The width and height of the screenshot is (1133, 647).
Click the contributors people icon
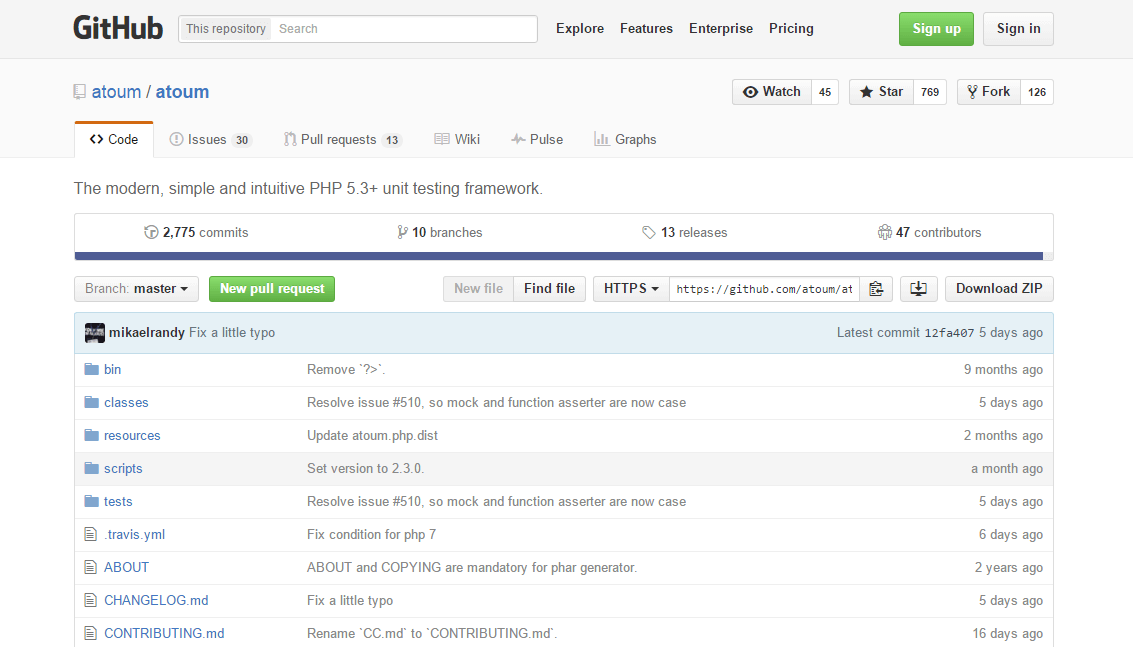[884, 232]
